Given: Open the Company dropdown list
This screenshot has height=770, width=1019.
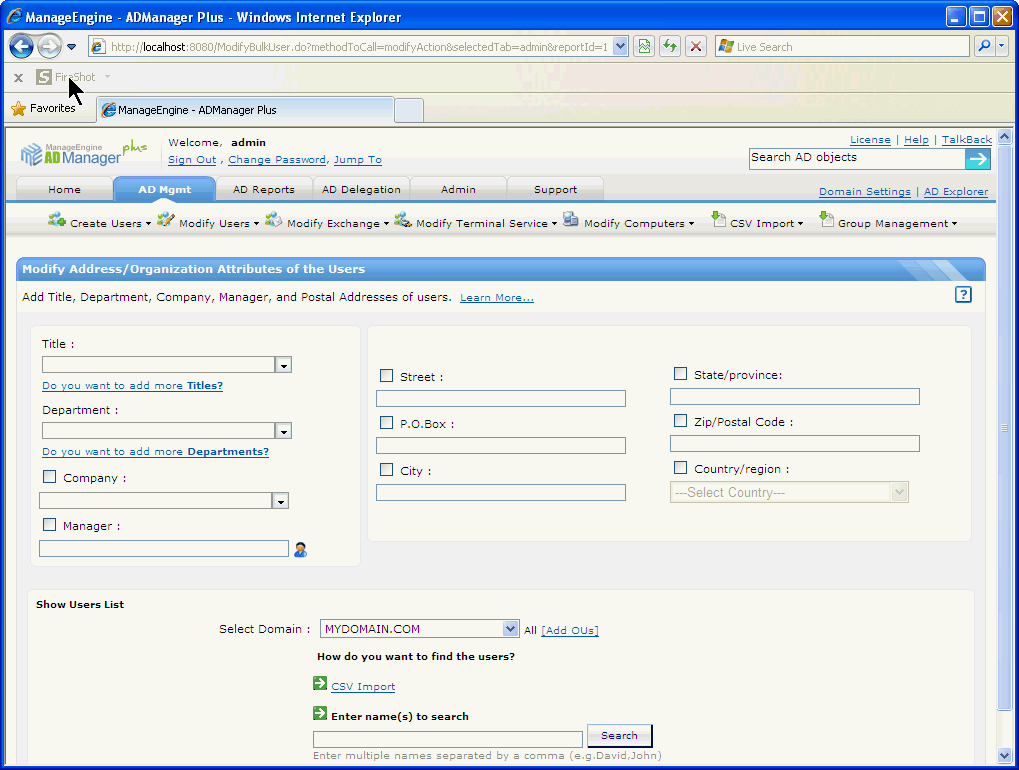Looking at the screenshot, I should click(x=280, y=501).
